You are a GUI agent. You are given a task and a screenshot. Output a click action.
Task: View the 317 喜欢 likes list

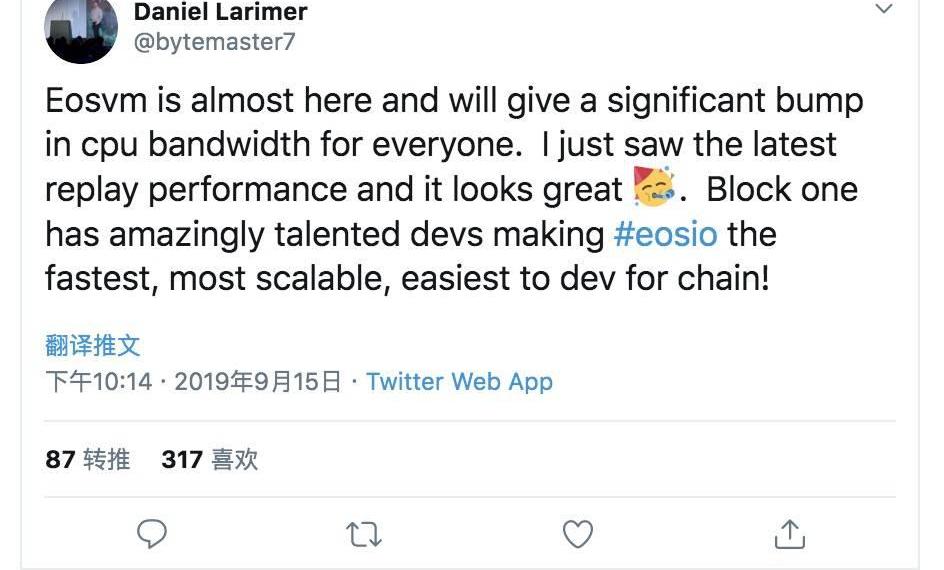[210, 459]
